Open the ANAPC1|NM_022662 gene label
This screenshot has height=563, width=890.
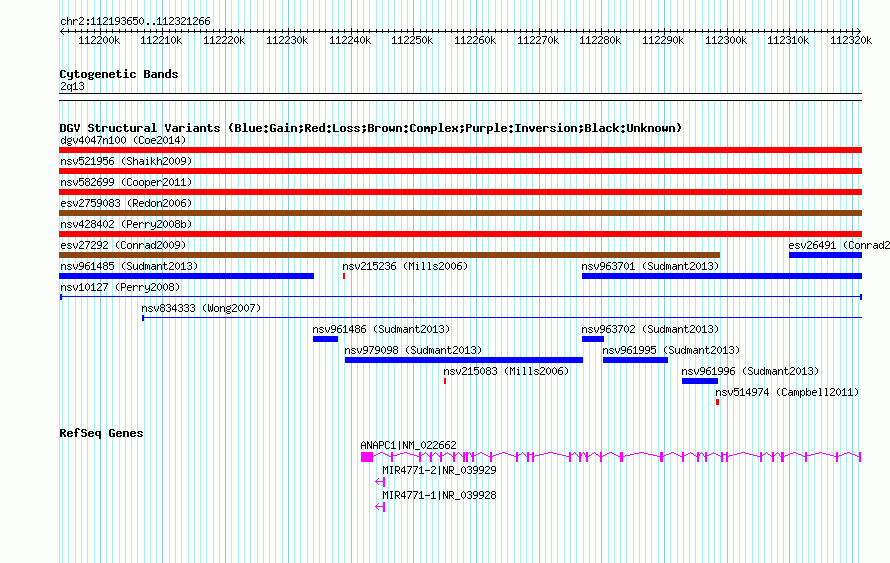coord(408,445)
